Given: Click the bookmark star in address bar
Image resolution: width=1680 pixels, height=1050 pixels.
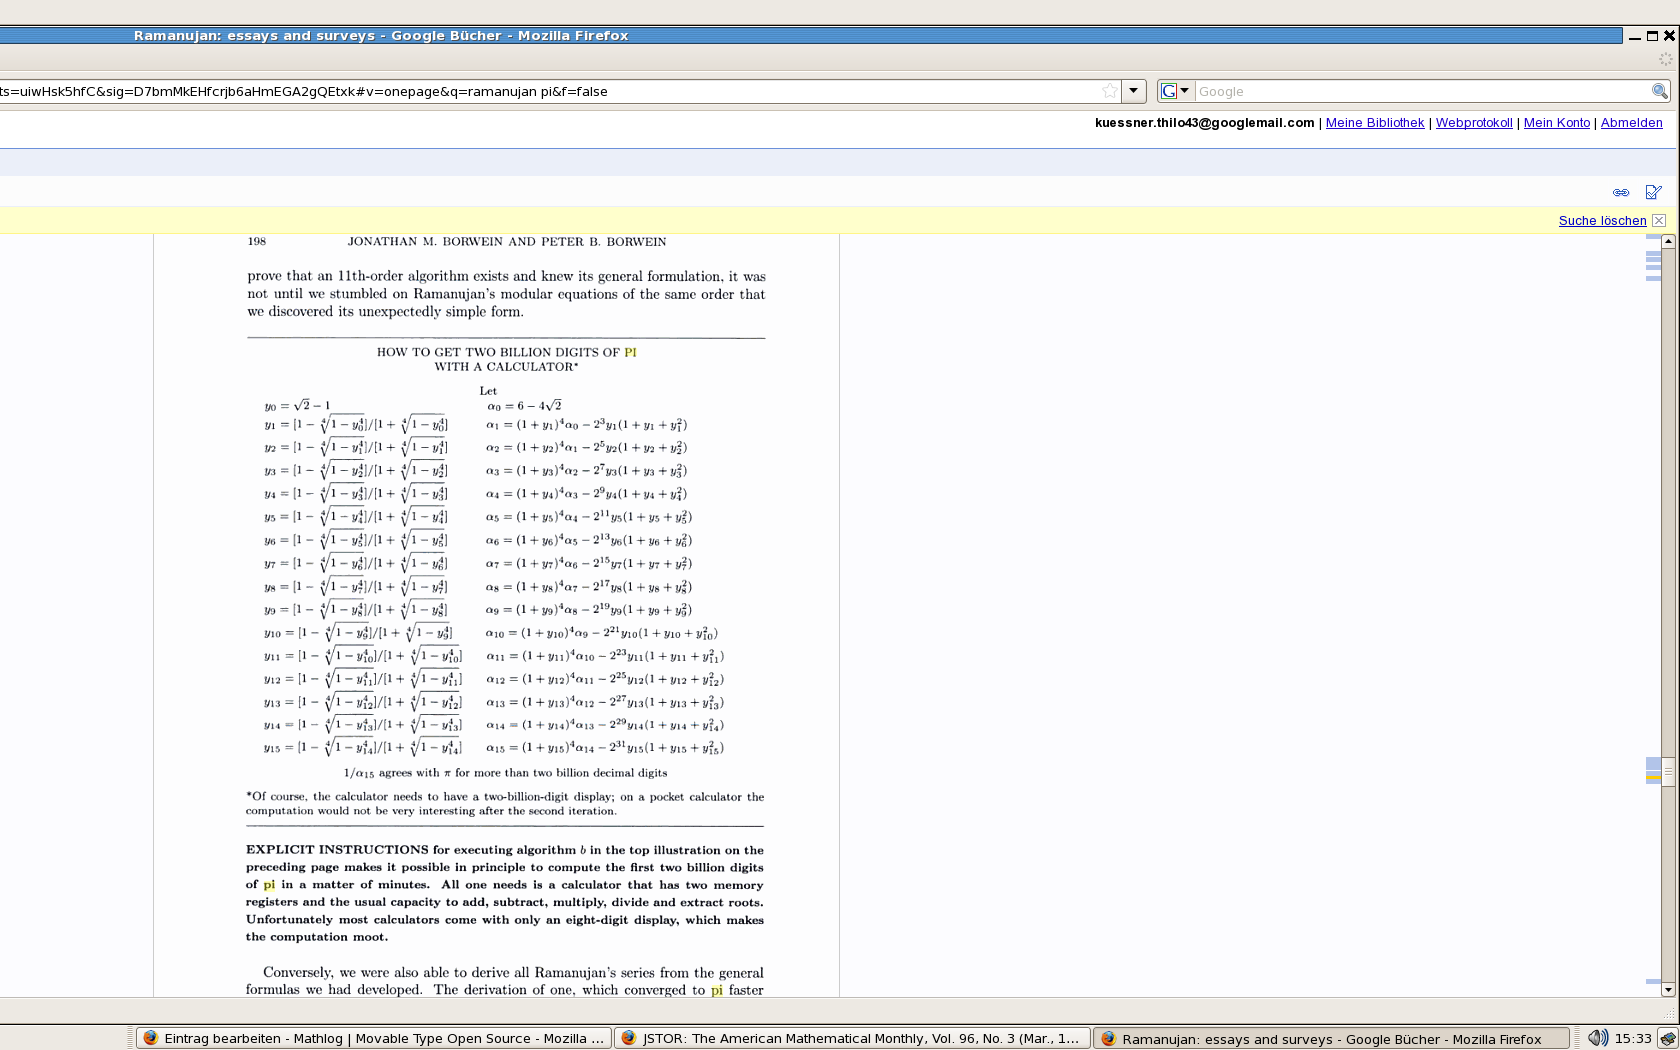Looking at the screenshot, I should (1109, 91).
